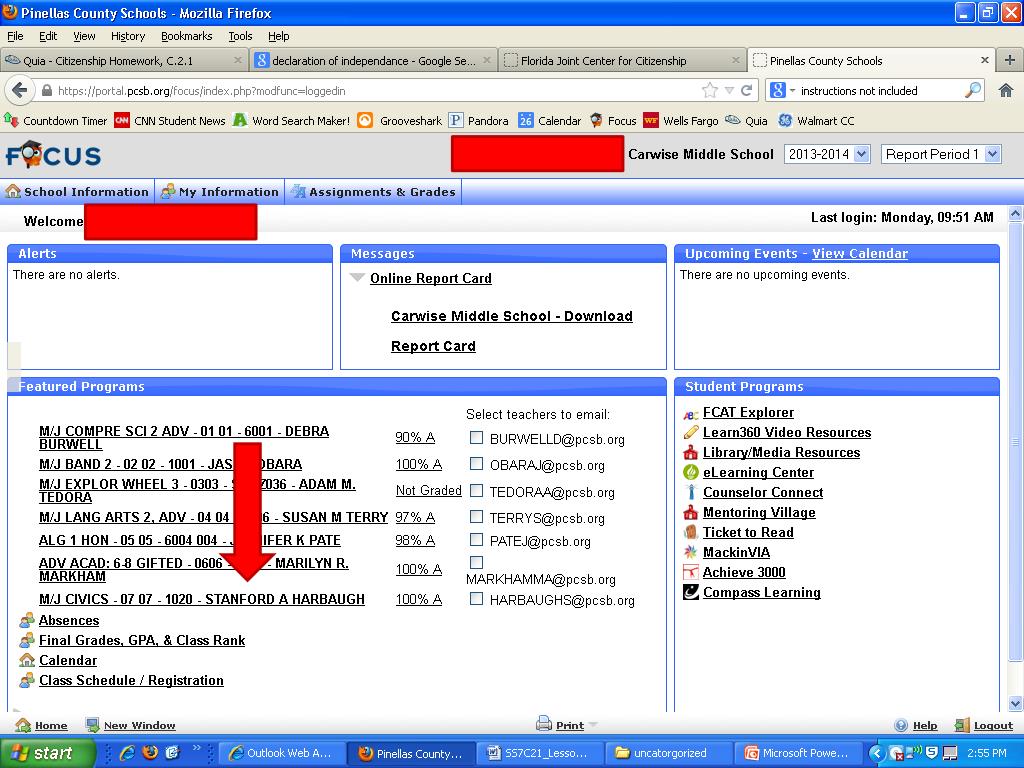1024x768 pixels.
Task: Check the PATEJ@pcsb.org email box
Action: click(x=477, y=539)
